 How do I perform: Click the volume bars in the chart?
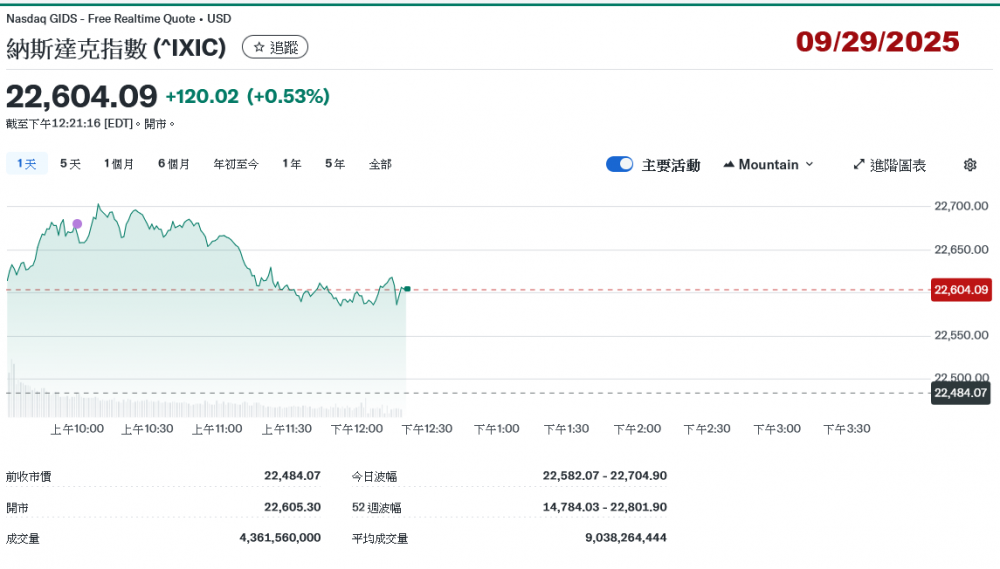[x=200, y=404]
